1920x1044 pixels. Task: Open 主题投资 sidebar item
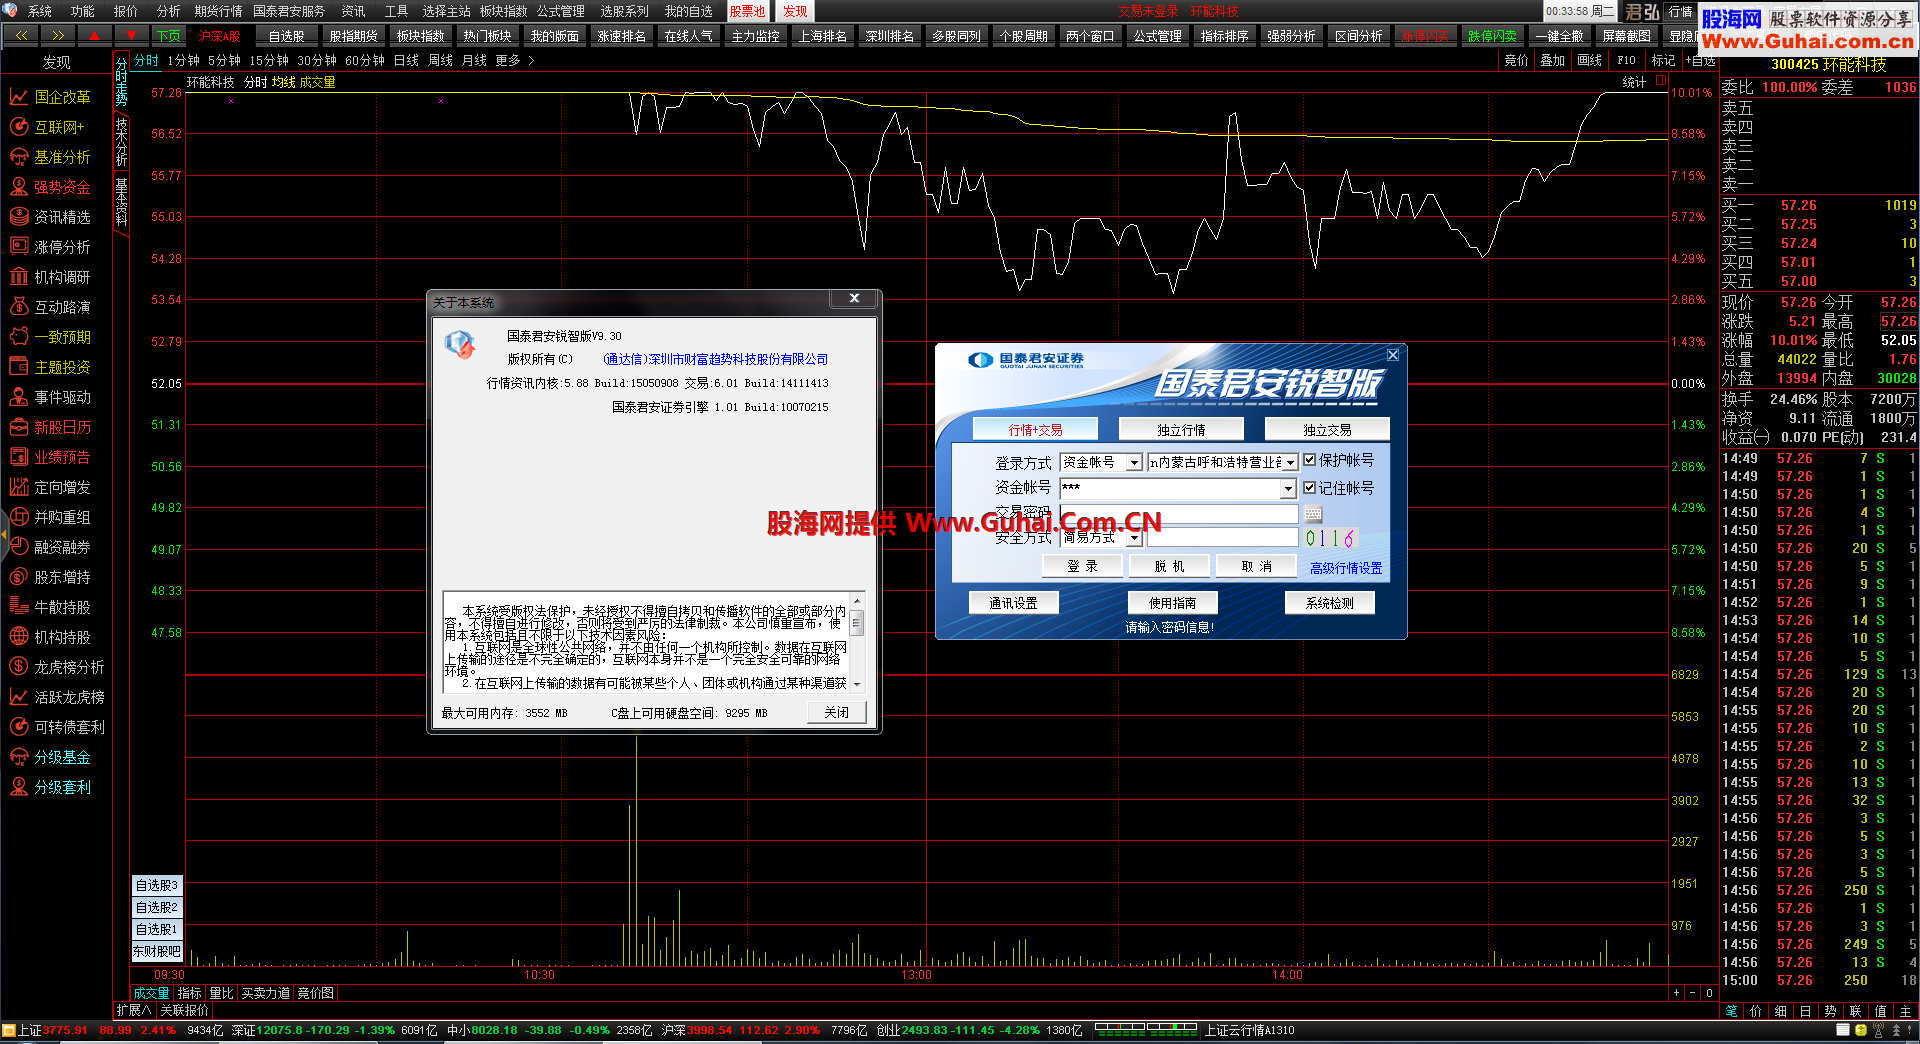(x=50, y=367)
